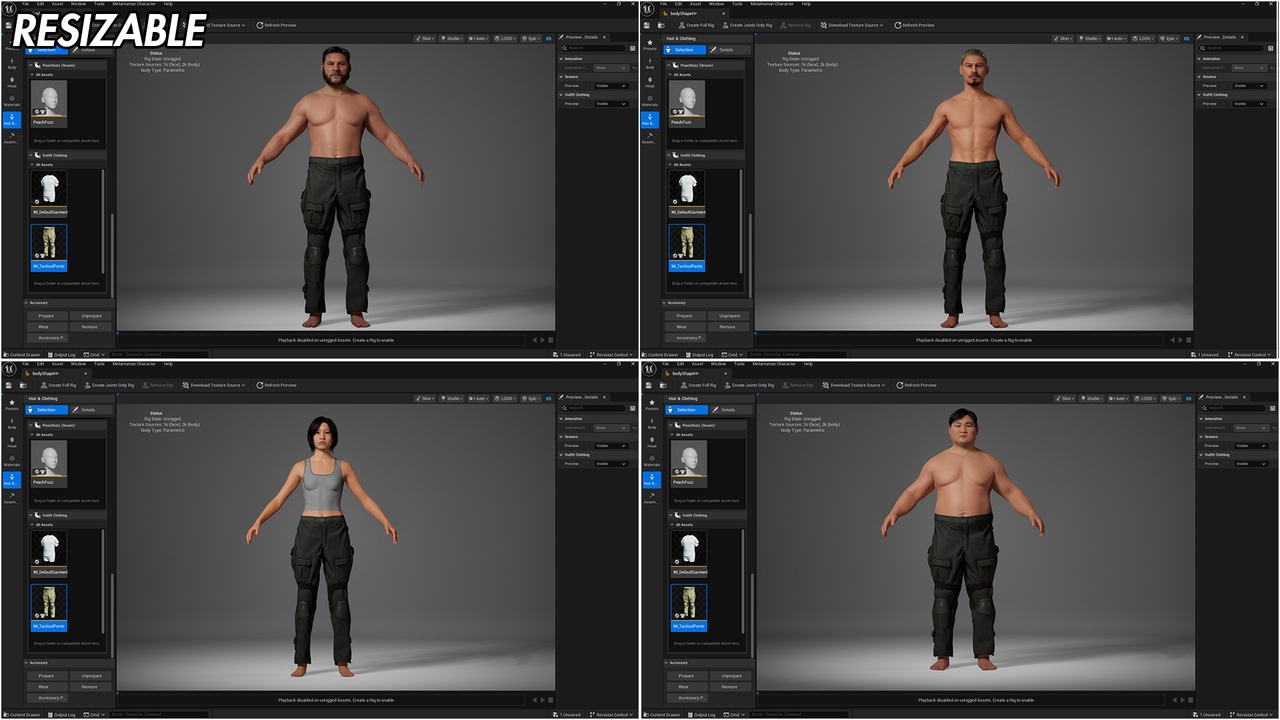The image size is (1280, 720).
Task: Open Download Texture Source dropdown in blond man window
Action: pos(852,25)
